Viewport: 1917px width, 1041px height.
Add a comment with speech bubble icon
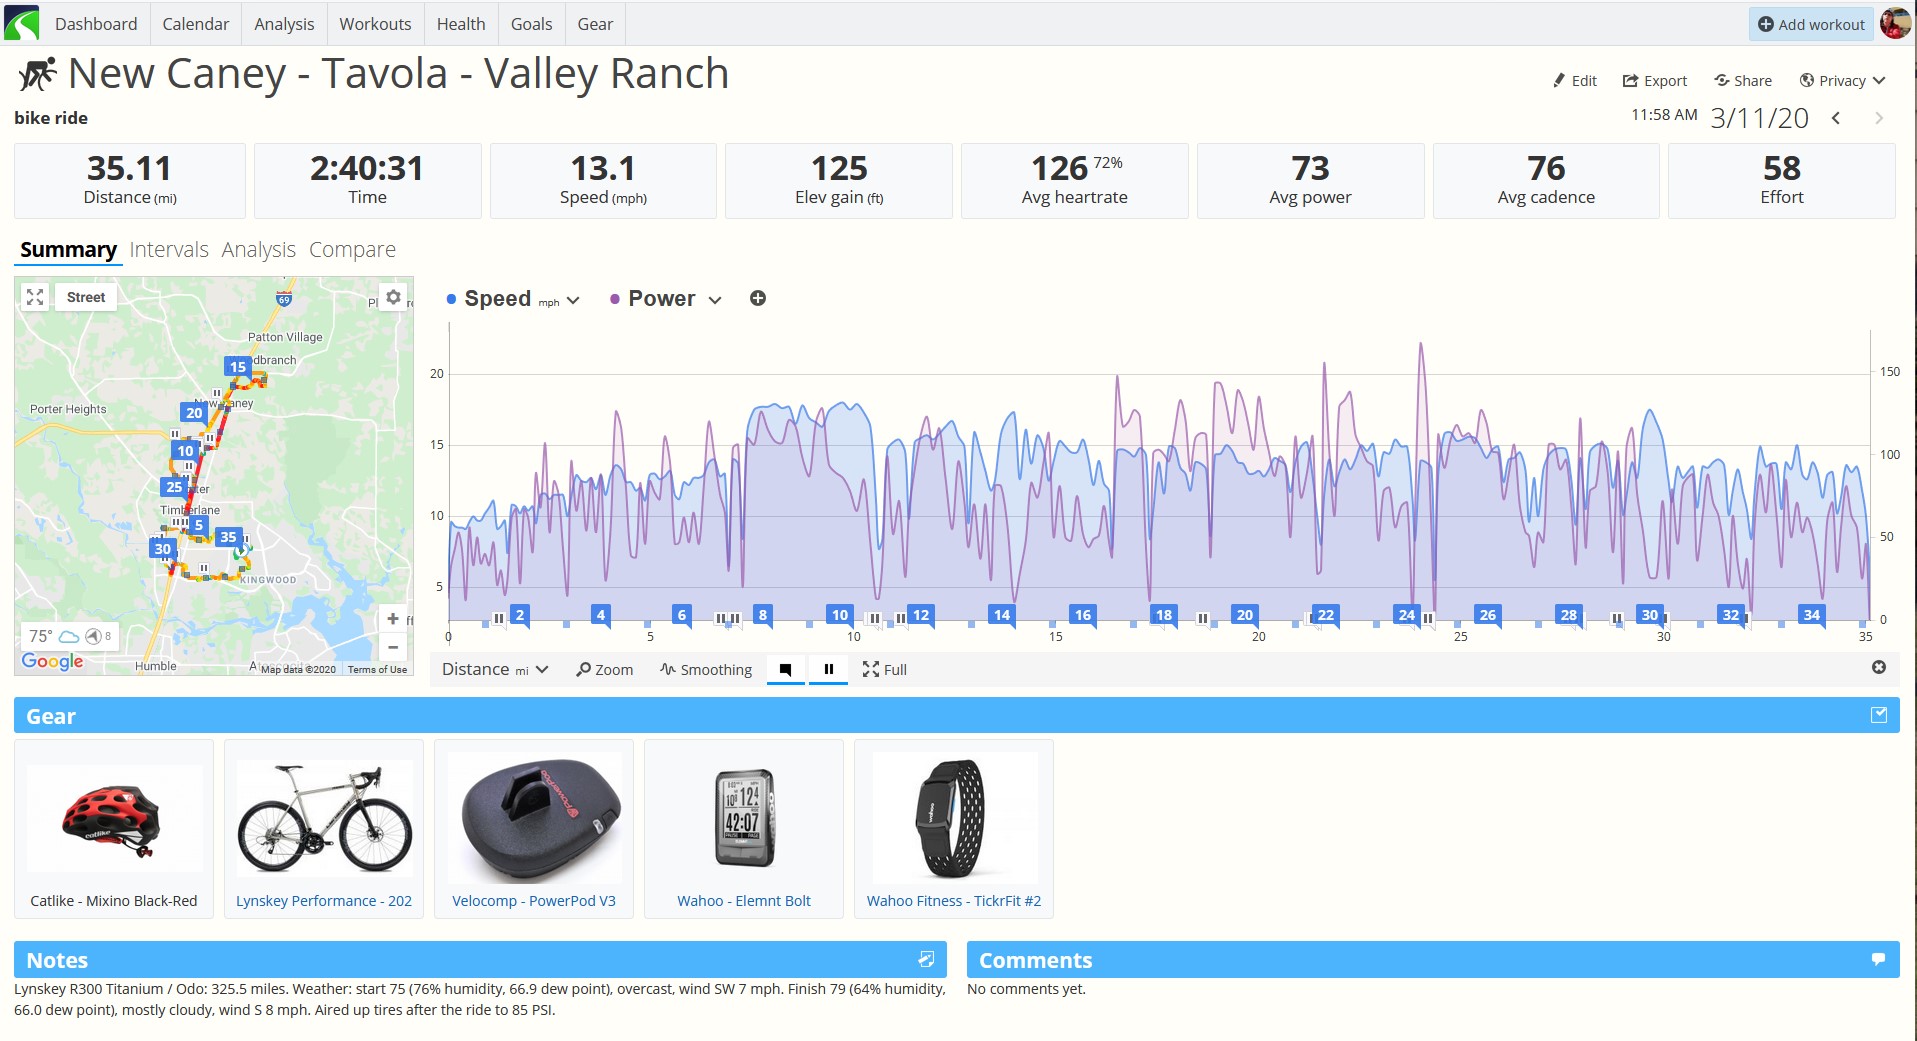[x=1878, y=960]
